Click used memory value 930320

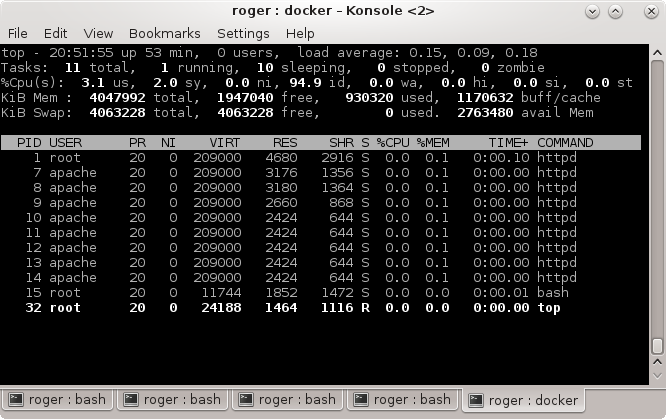pyautogui.click(x=369, y=98)
